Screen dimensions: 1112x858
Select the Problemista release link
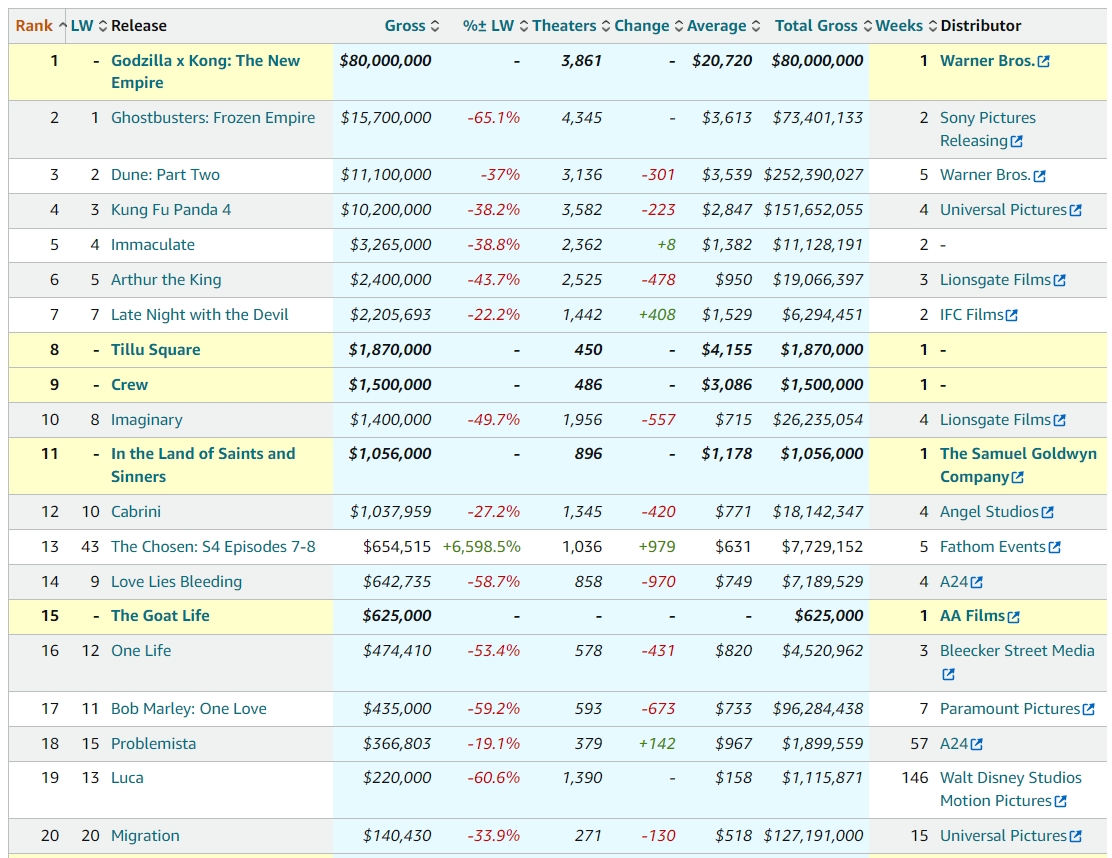click(153, 743)
